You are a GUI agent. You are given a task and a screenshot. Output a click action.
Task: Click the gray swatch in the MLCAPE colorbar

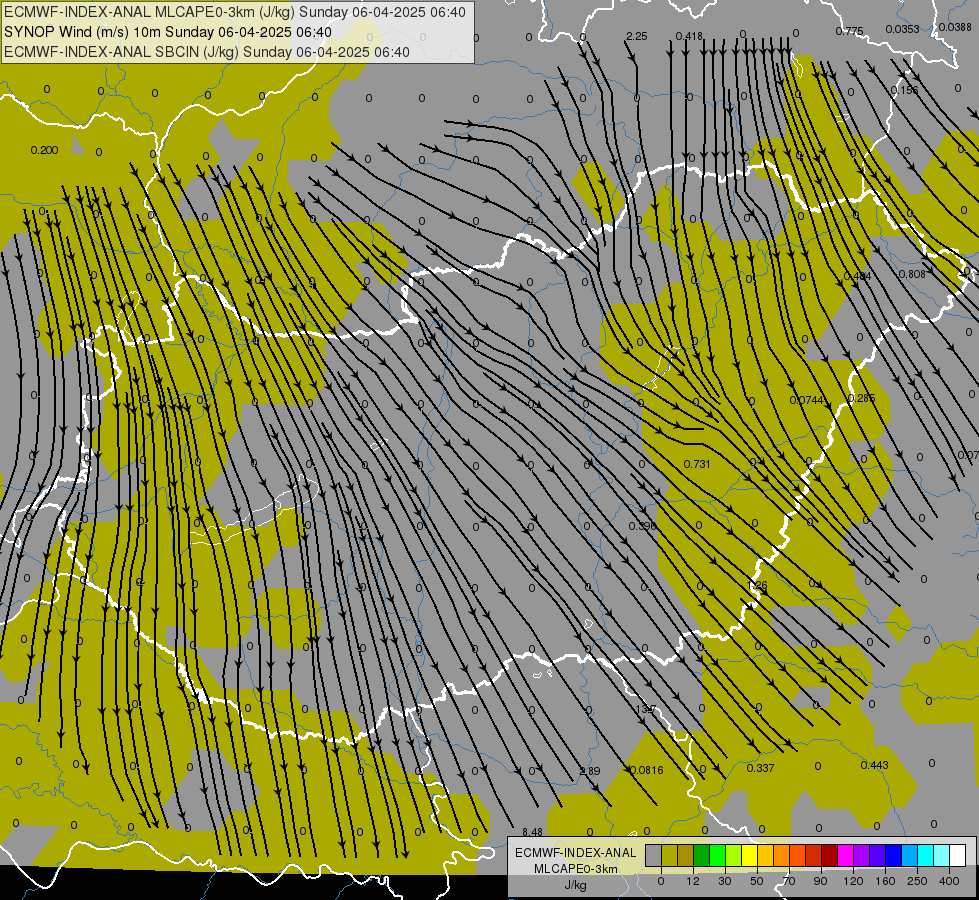point(654,855)
